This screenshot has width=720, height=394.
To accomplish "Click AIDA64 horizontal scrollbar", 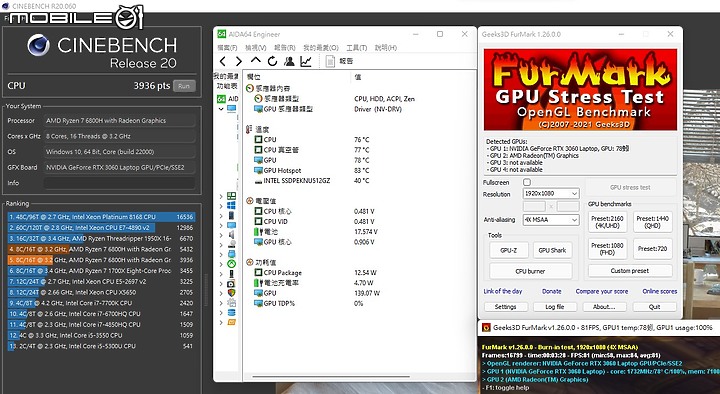I will [331, 377].
